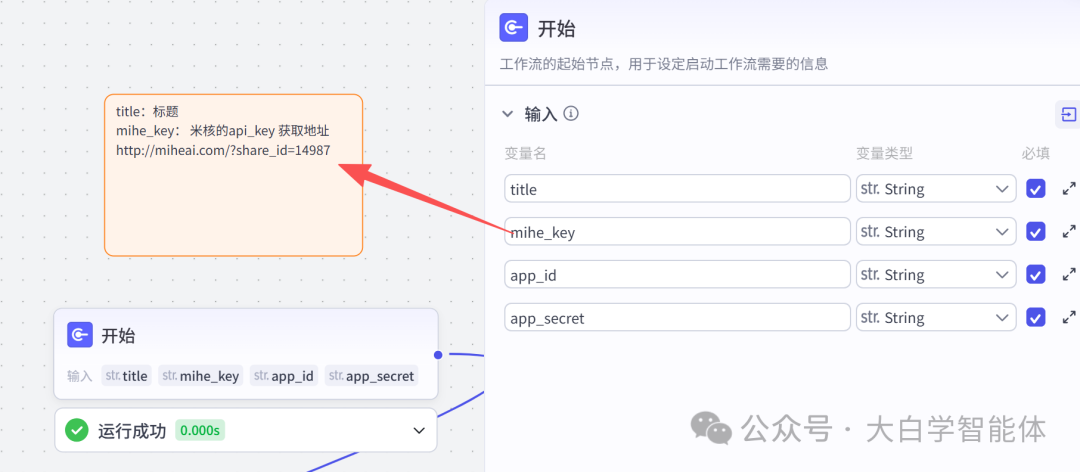1080x472 pixels.
Task: Click the Start node icon on canvas card
Action: click(80, 335)
